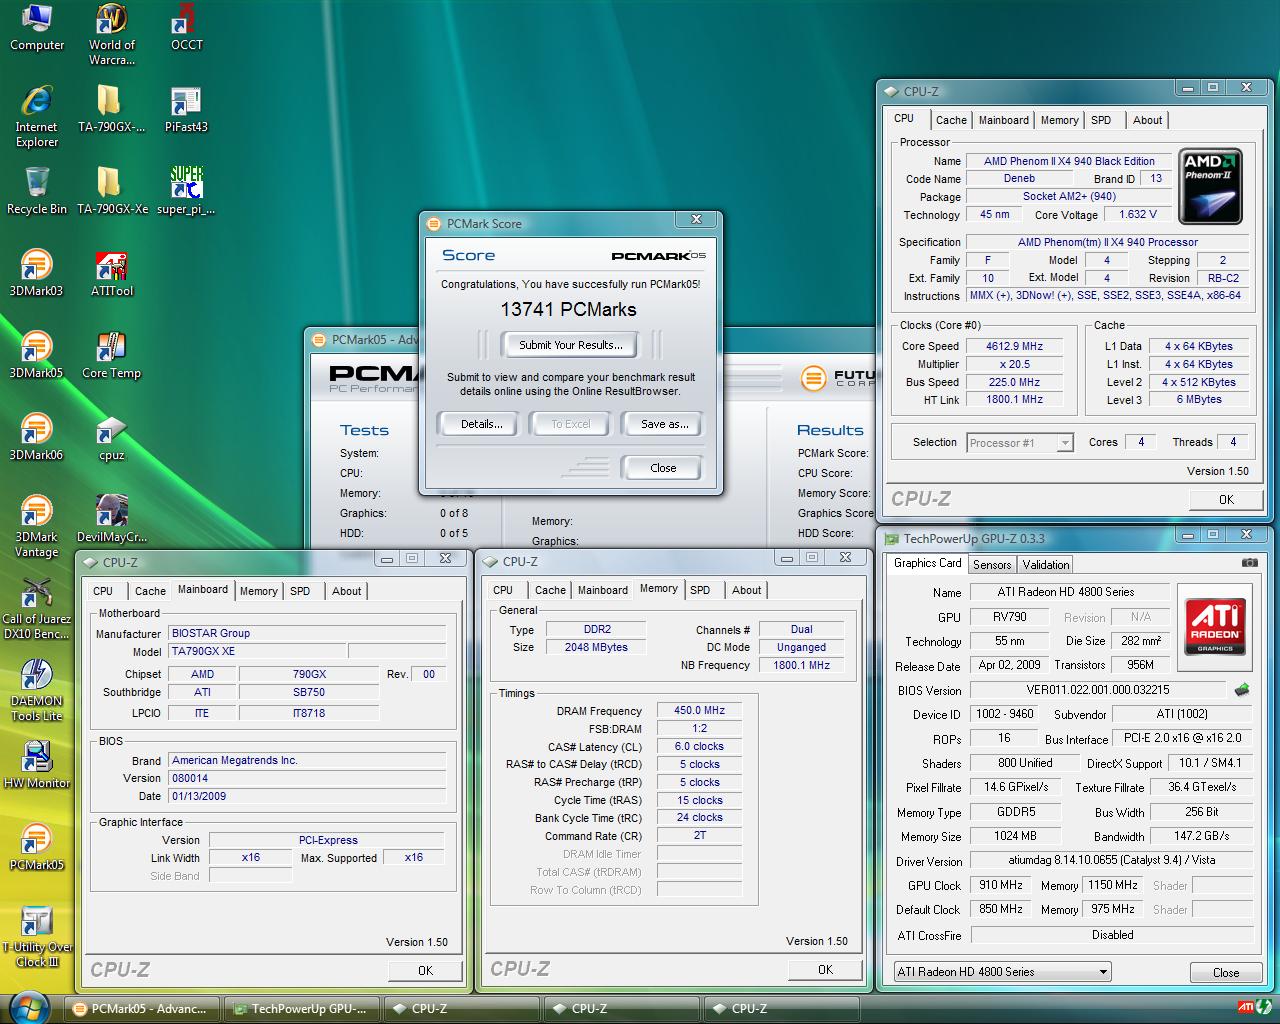Click Submit Your Results button

571,345
